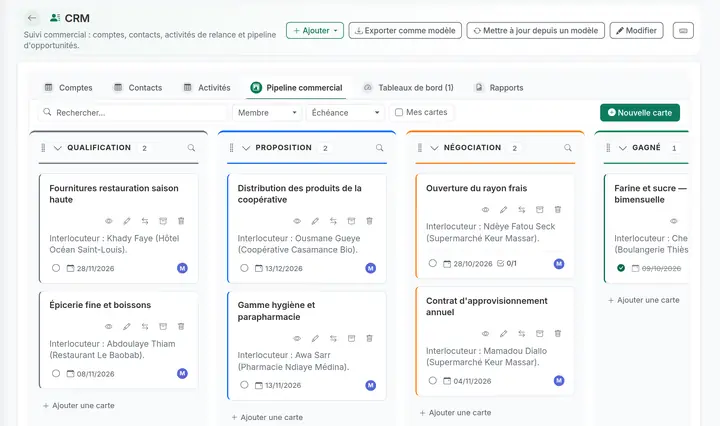This screenshot has width=720, height=426.
Task: Open the Ajouter dropdown button
Action: [x=315, y=30]
